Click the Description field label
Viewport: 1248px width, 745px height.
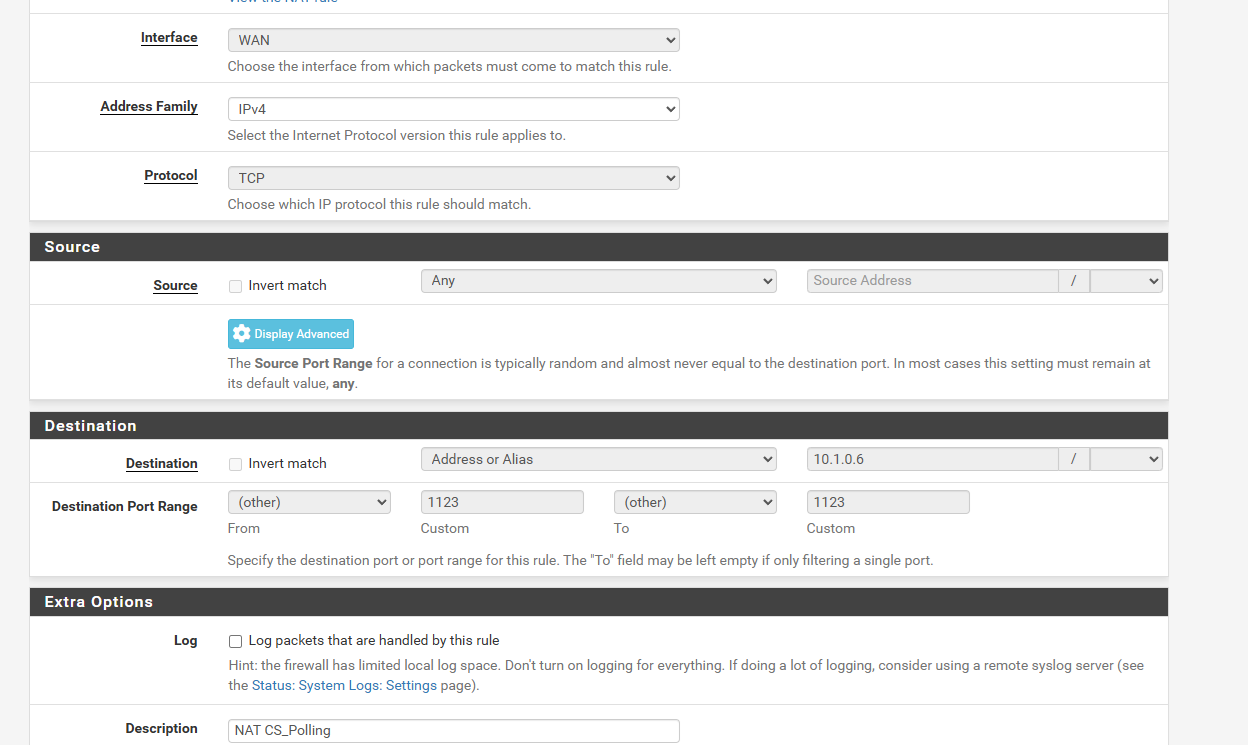click(162, 729)
